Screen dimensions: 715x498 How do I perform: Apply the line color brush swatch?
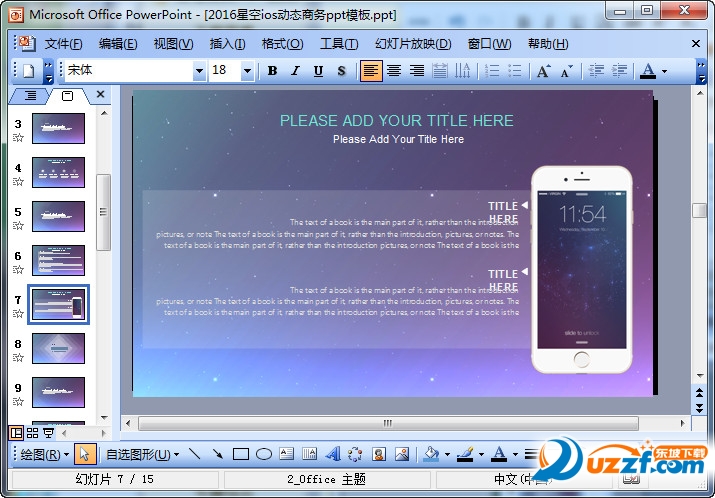(x=465, y=454)
